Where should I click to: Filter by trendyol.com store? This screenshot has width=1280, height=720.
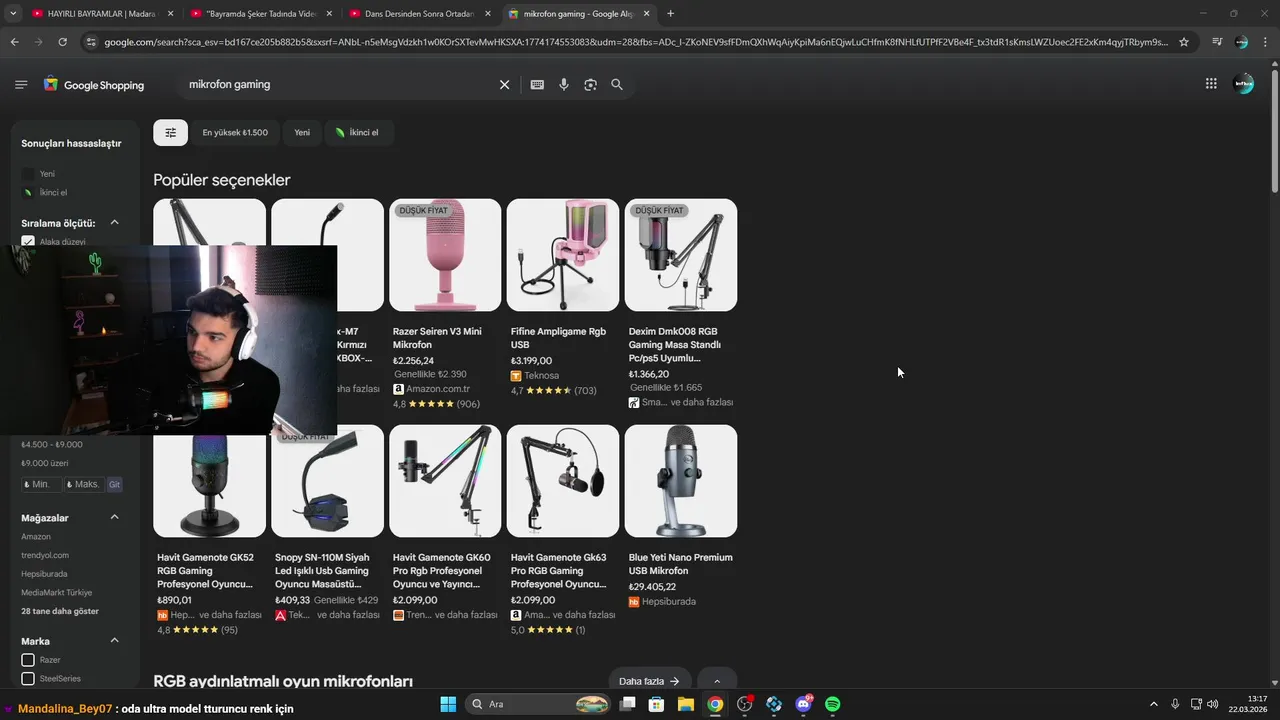click(45, 555)
